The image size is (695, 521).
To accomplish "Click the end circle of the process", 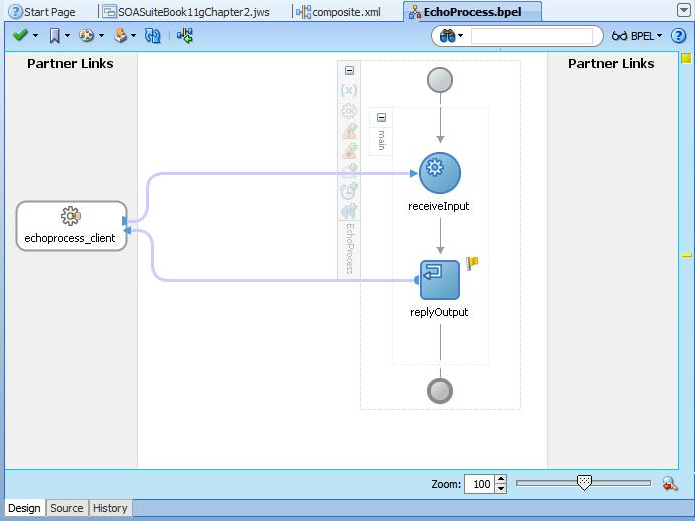I will (440, 391).
